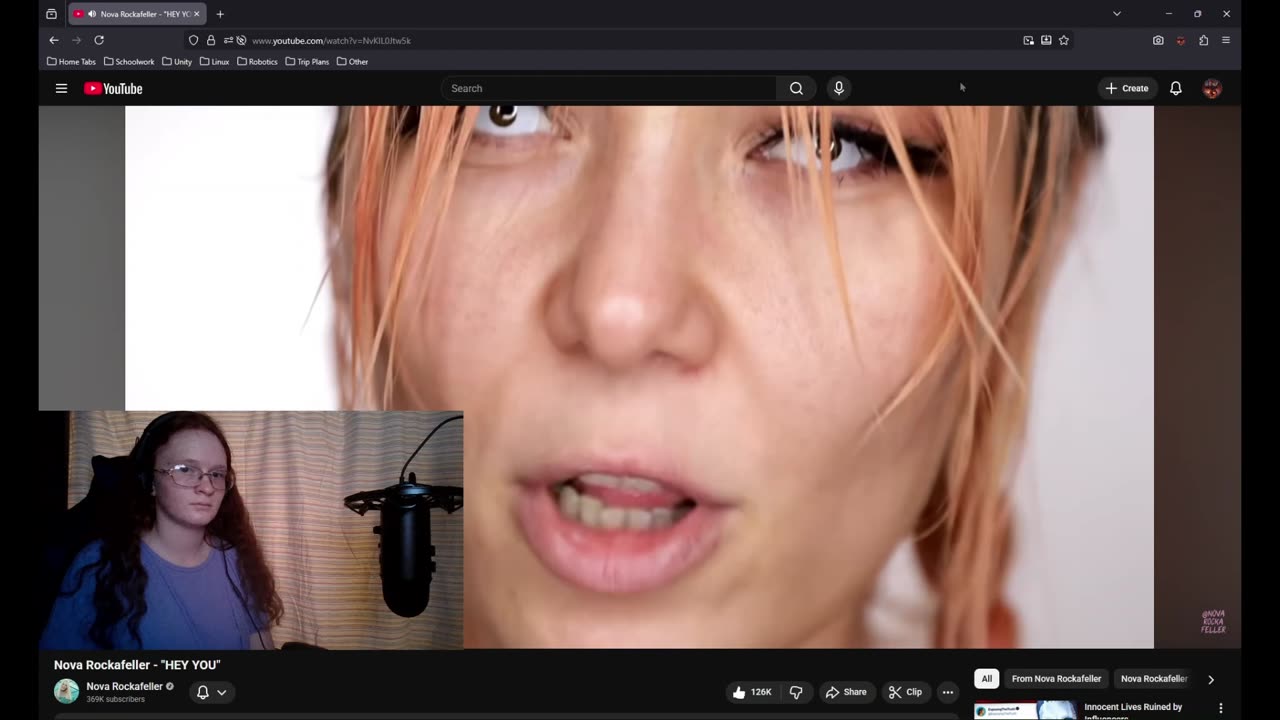Image resolution: width=1280 pixels, height=720 pixels.
Task: Open site permissions icon in address bar
Action: tap(228, 40)
